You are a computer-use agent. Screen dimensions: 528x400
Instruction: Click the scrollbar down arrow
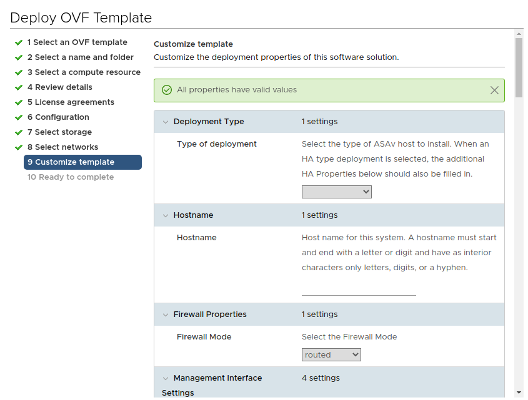point(519,392)
